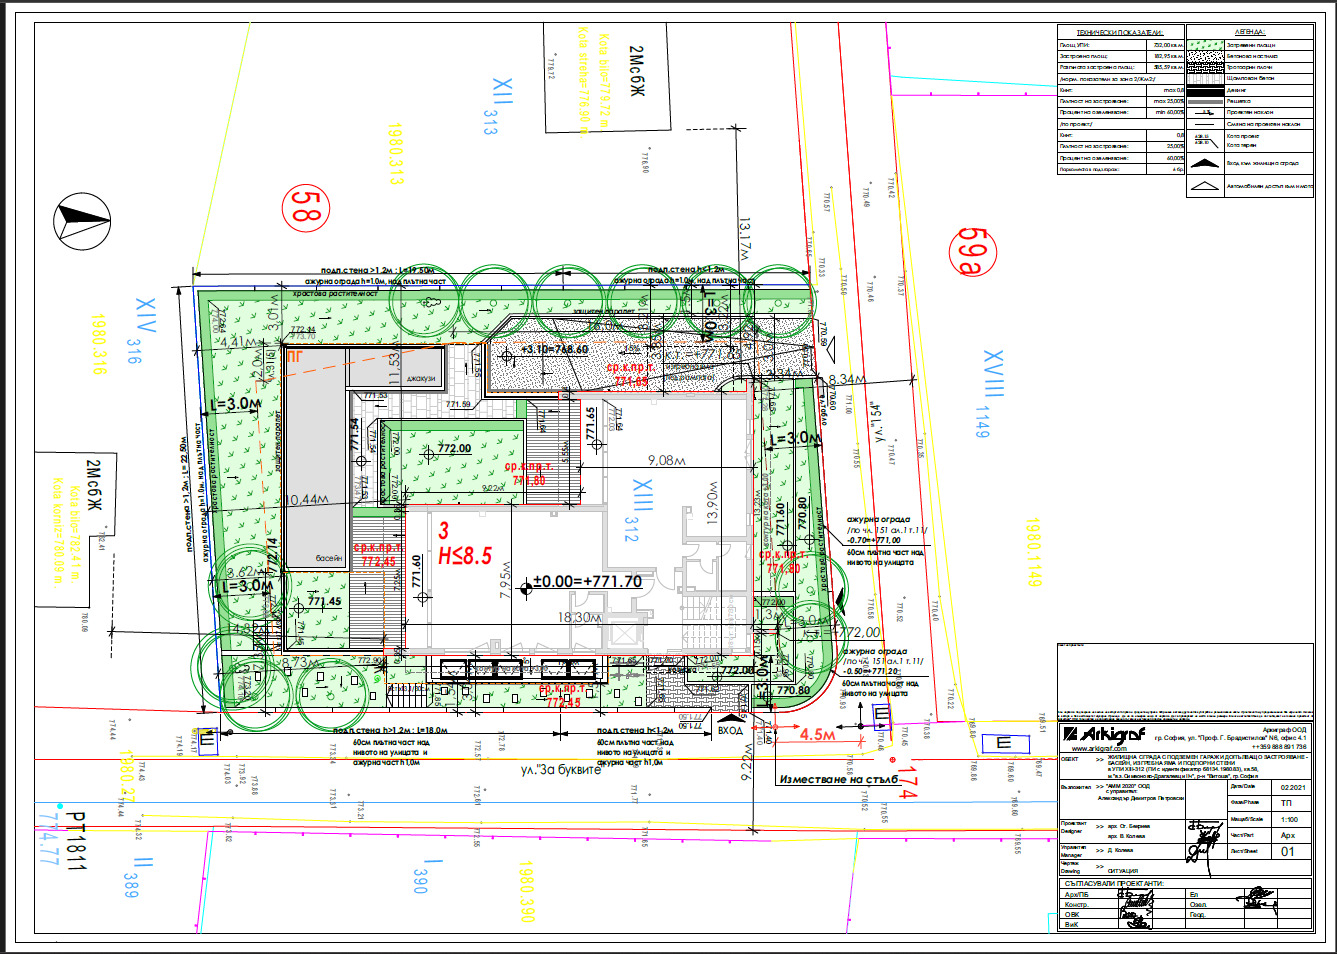Click the ВХОД entrance label

730,731
